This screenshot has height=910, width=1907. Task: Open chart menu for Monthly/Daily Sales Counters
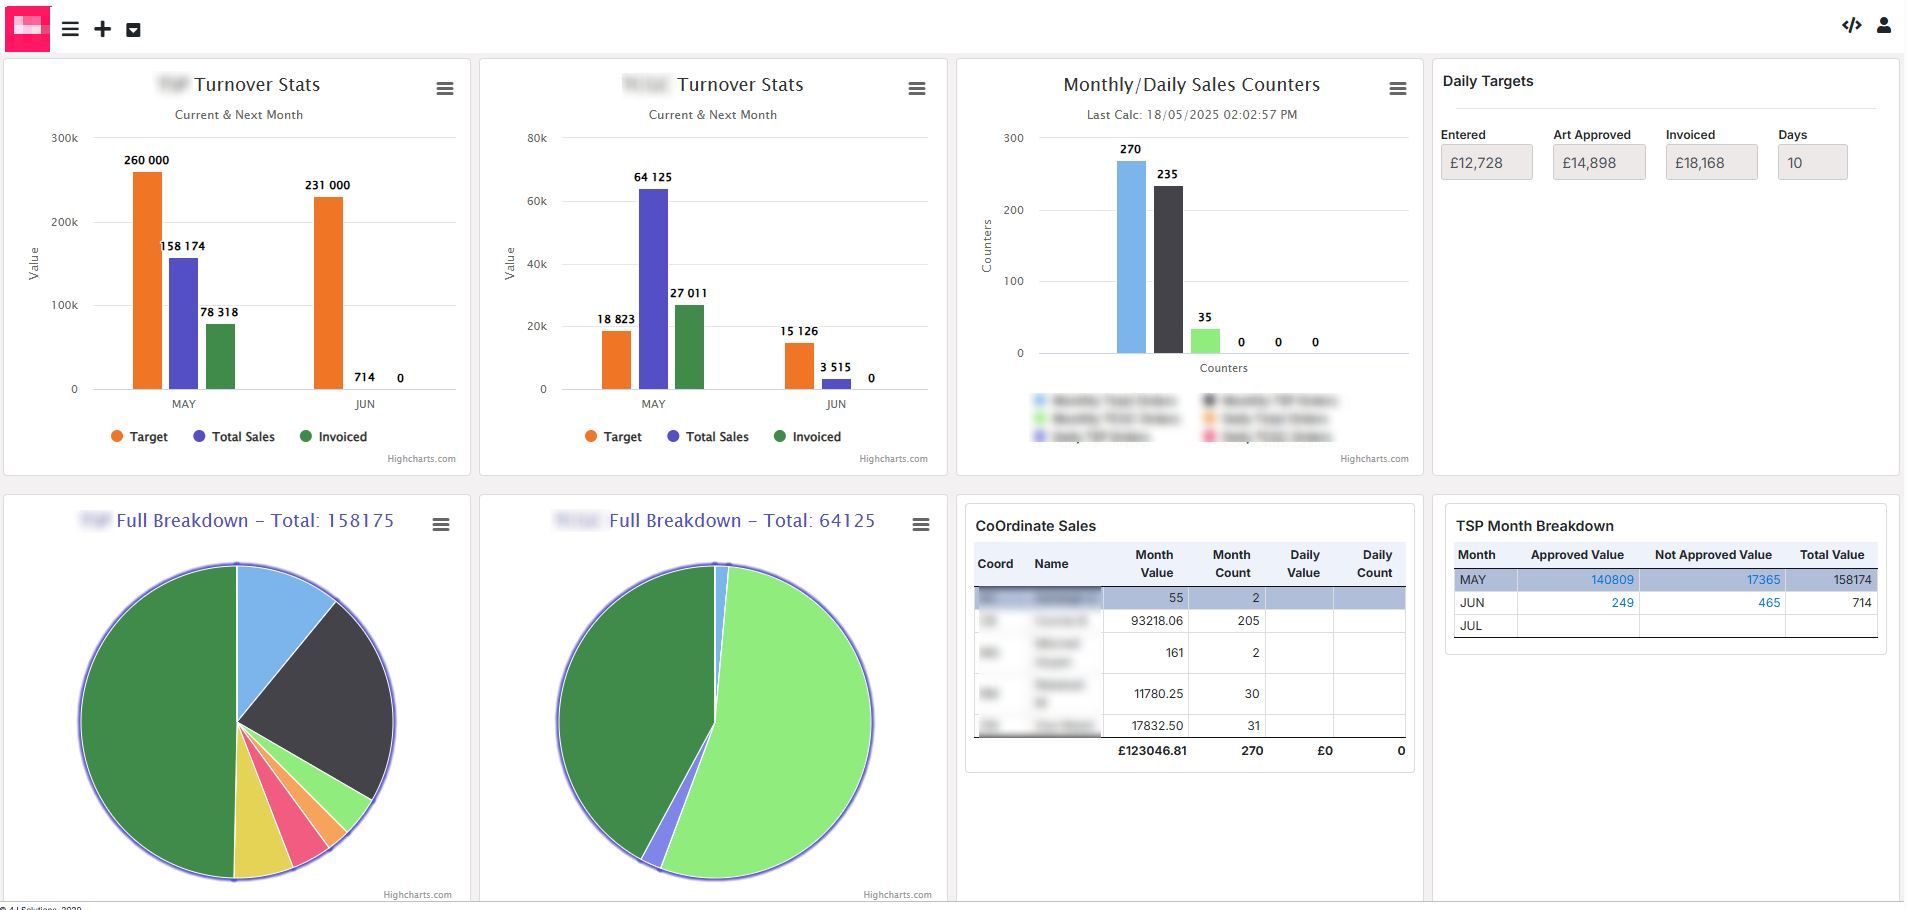(x=1397, y=89)
